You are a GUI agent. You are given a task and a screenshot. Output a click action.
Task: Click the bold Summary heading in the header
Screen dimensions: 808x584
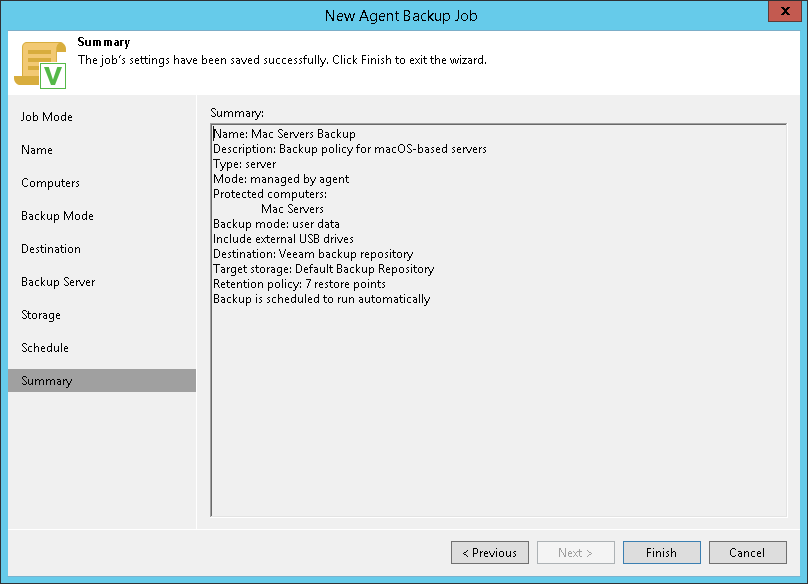pyautogui.click(x=104, y=42)
